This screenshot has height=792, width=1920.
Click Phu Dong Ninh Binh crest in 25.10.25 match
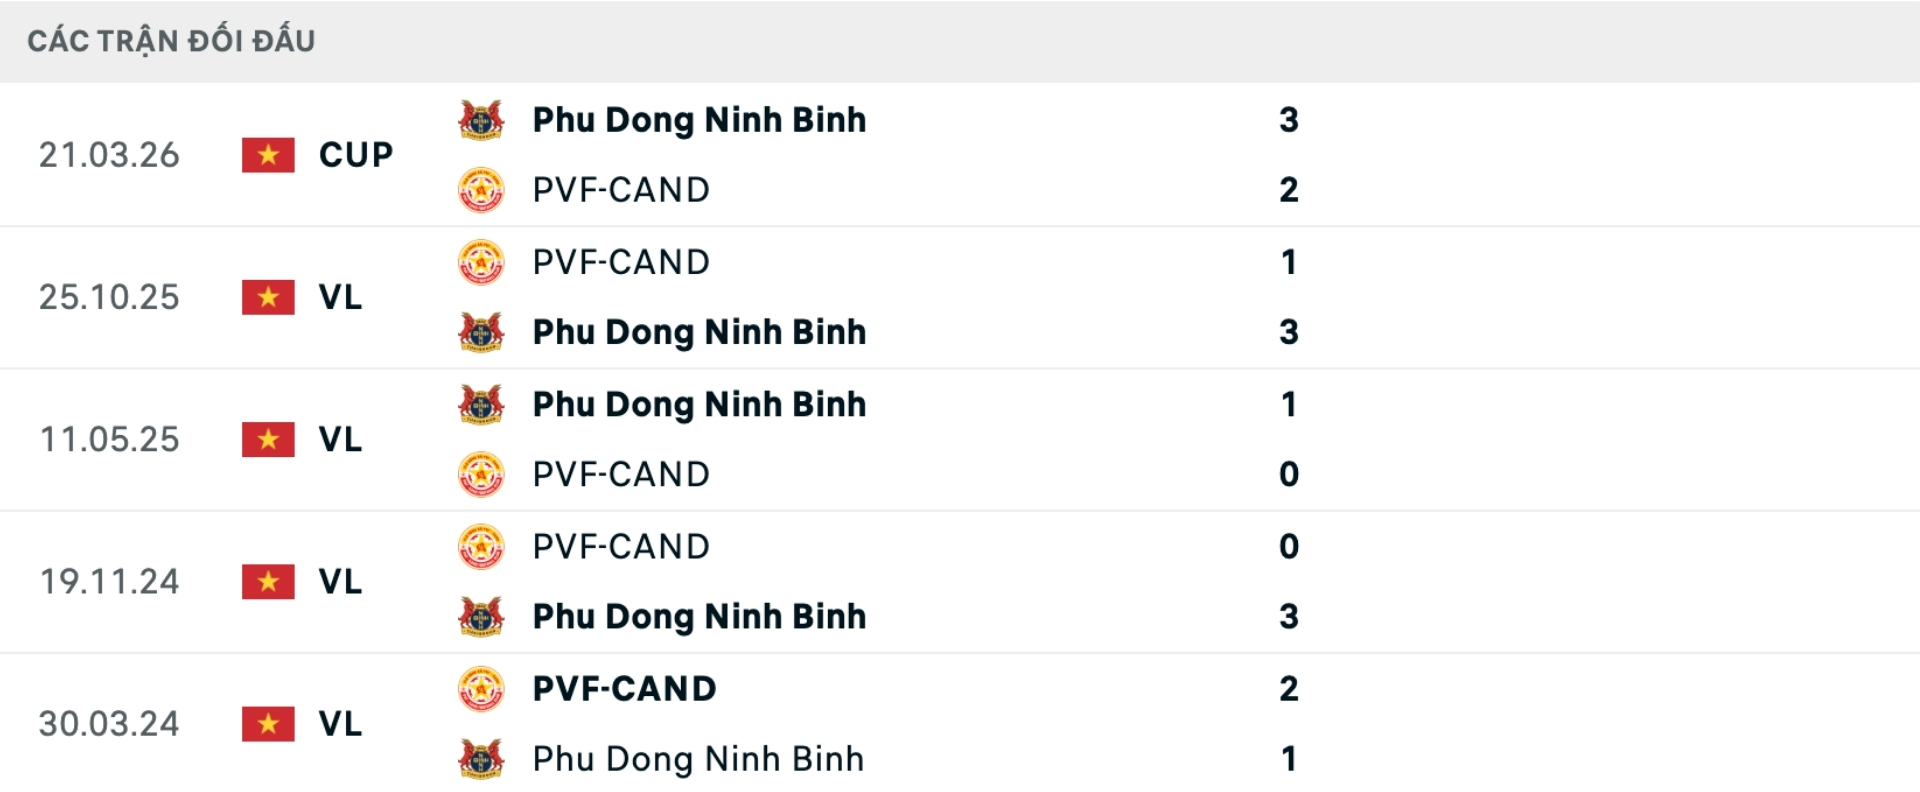coord(481,332)
